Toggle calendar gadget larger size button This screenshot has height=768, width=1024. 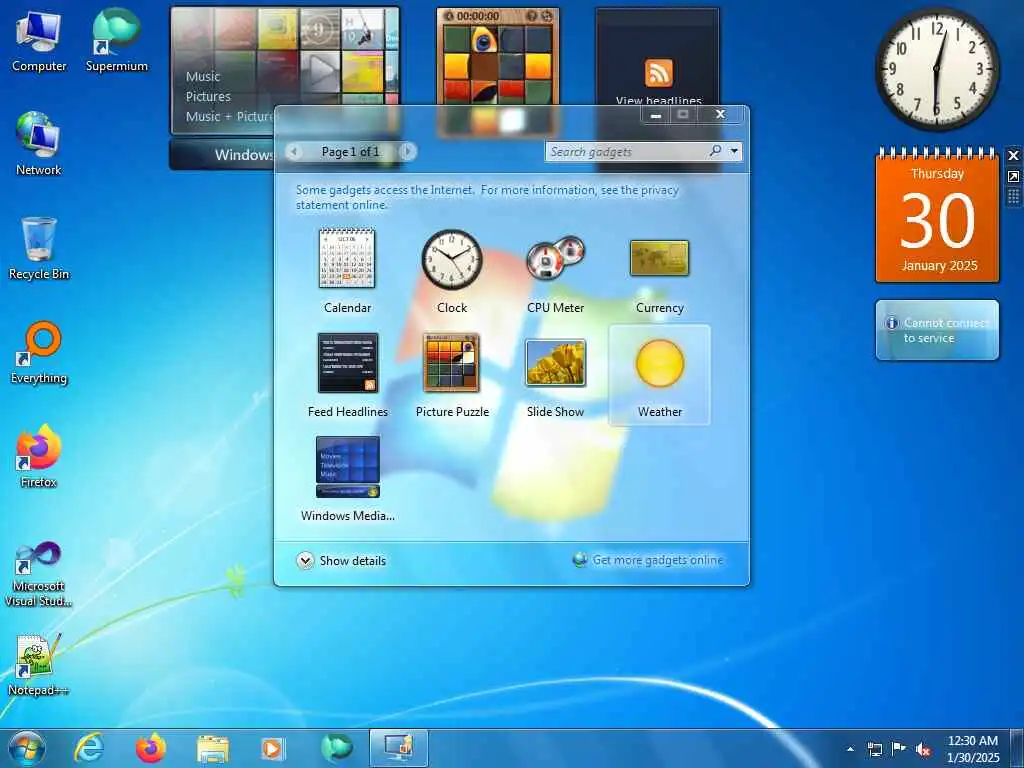1013,176
